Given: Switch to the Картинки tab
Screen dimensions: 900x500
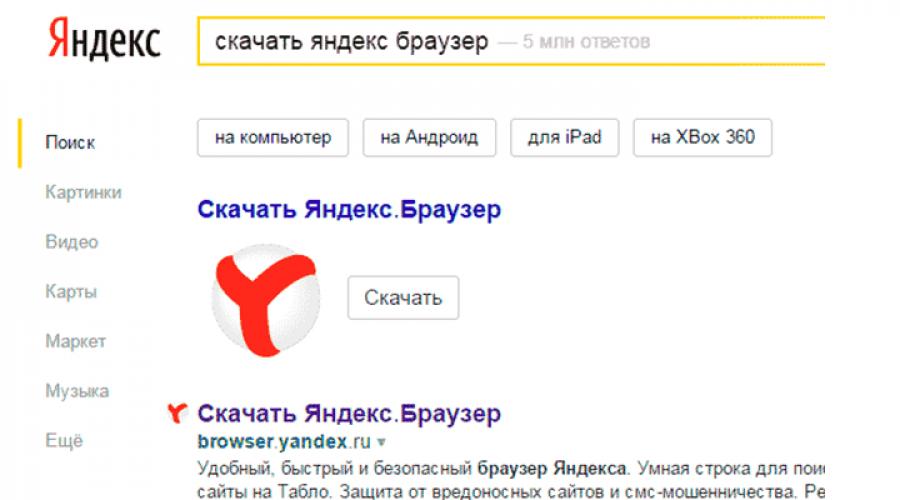Looking at the screenshot, I should [83, 192].
